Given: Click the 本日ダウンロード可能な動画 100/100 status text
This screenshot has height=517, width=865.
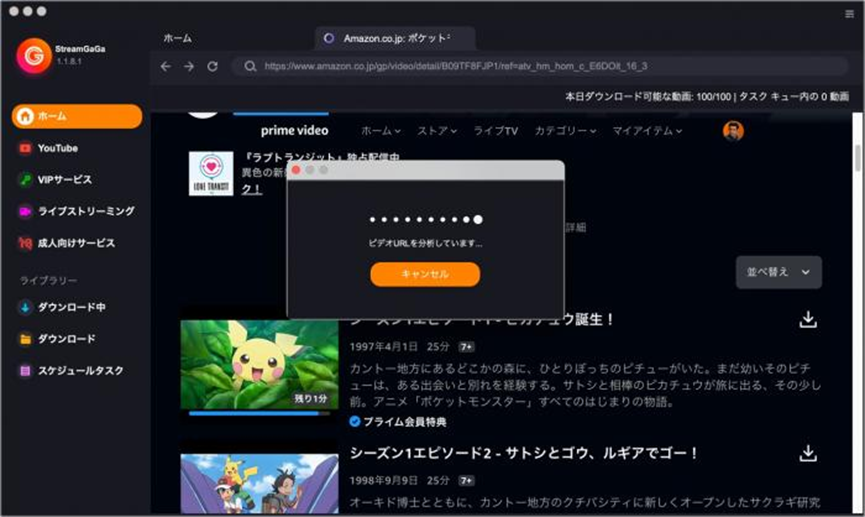Looking at the screenshot, I should click(x=648, y=97).
